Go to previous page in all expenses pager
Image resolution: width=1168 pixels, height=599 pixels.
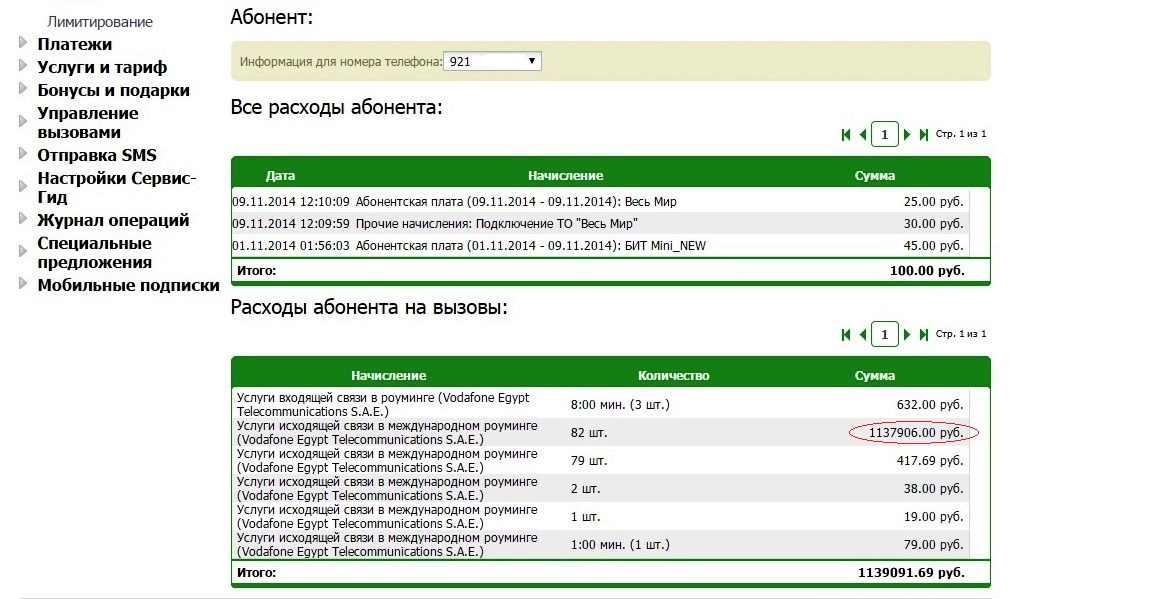click(x=863, y=135)
